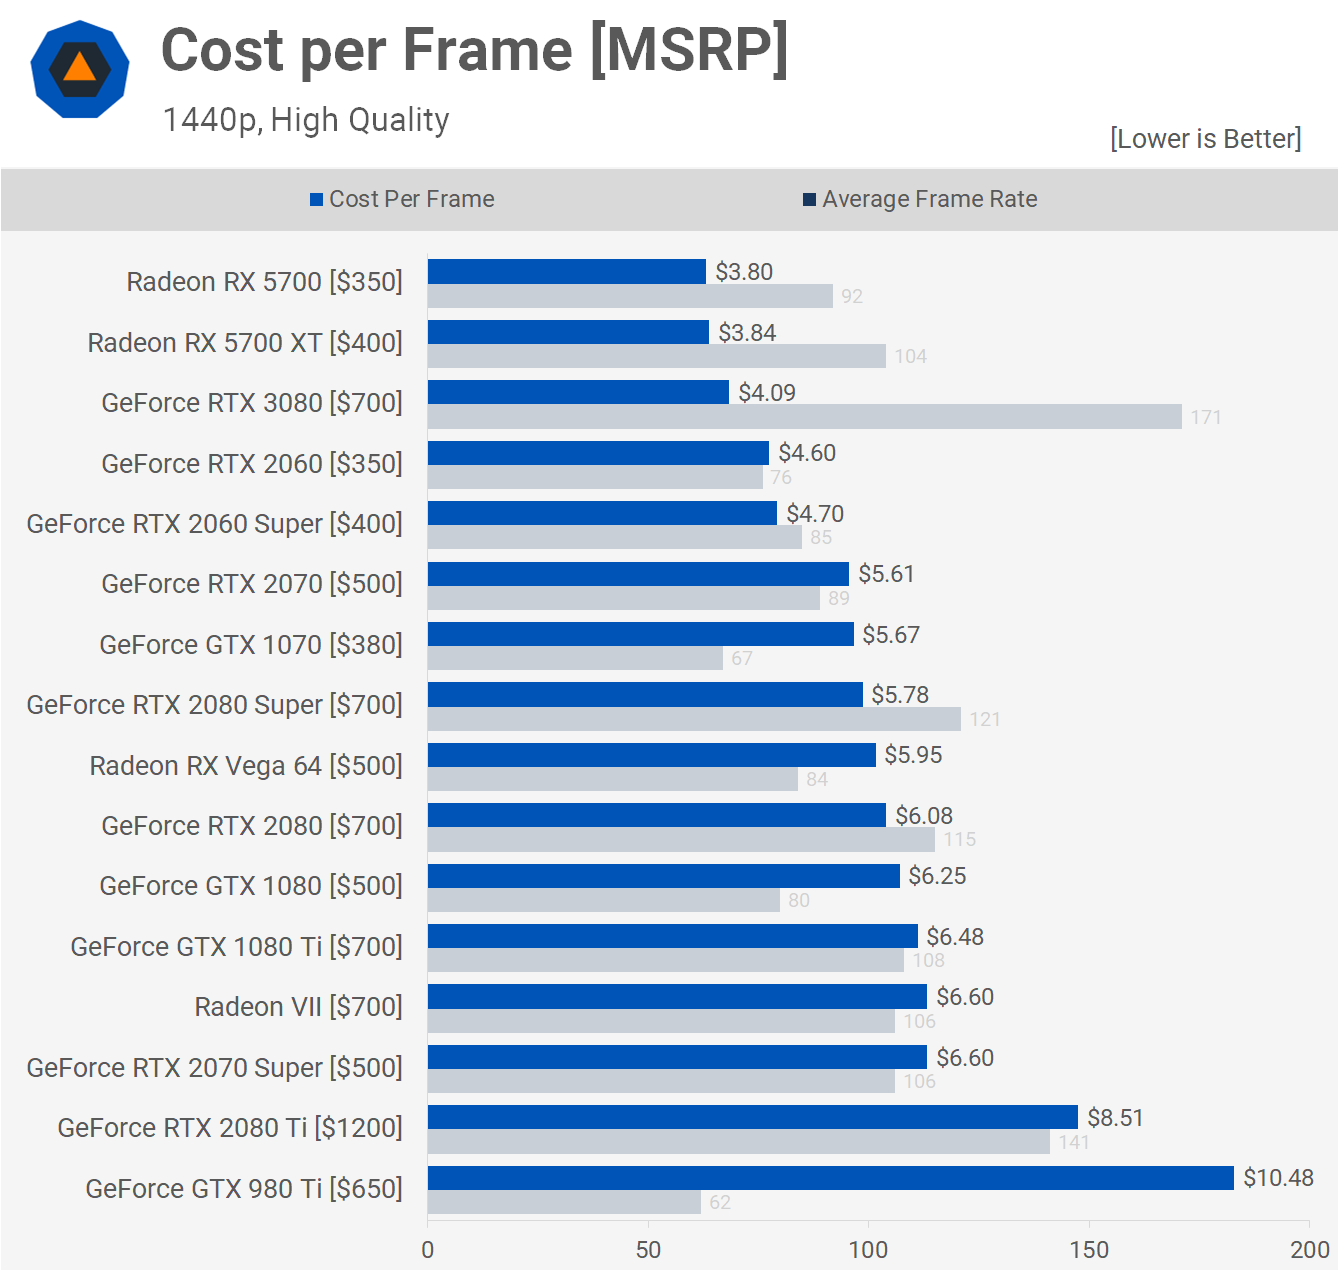Select the Average Frame Rate legend label
The image size is (1339, 1270).
tap(930, 199)
